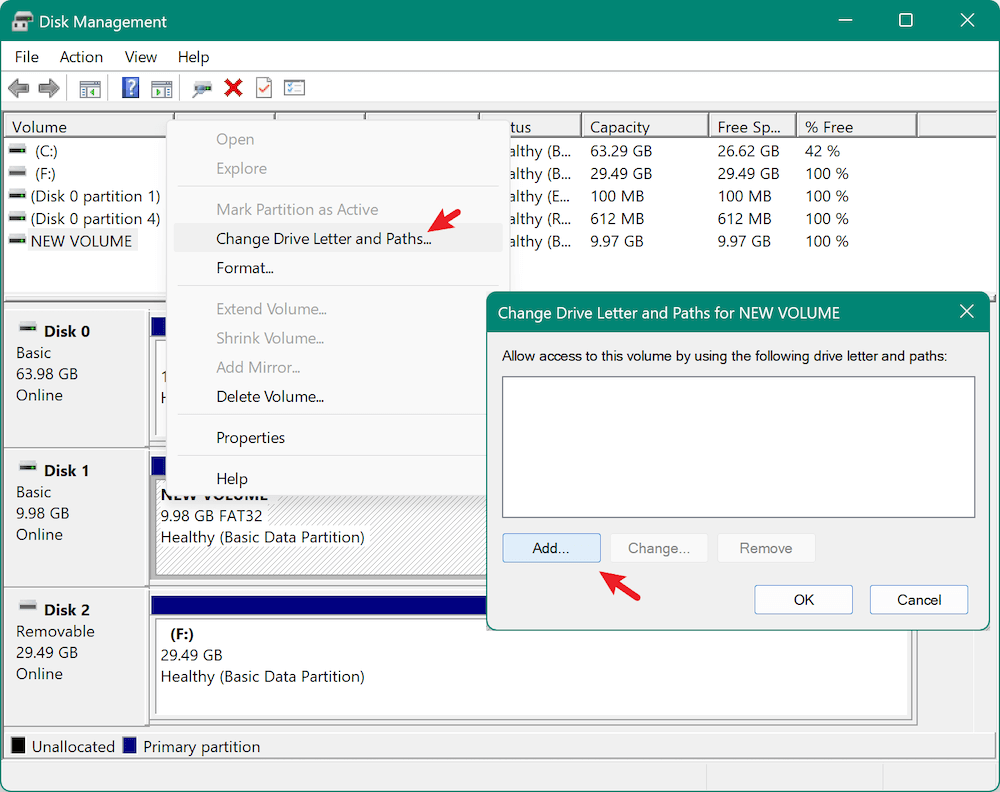This screenshot has width=1000, height=792.
Task: Choose Format from the context menu
Action: click(x=246, y=268)
